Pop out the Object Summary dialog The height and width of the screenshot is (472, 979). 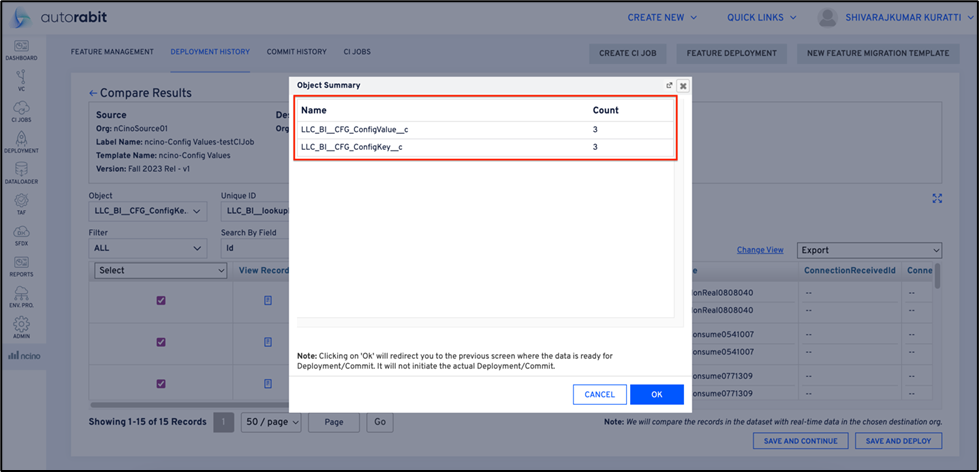(669, 86)
